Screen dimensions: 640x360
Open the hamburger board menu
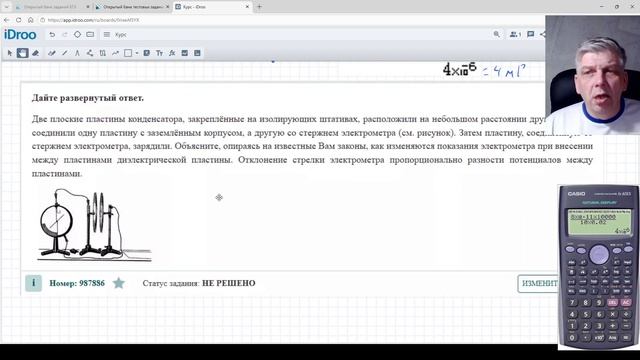pos(107,35)
